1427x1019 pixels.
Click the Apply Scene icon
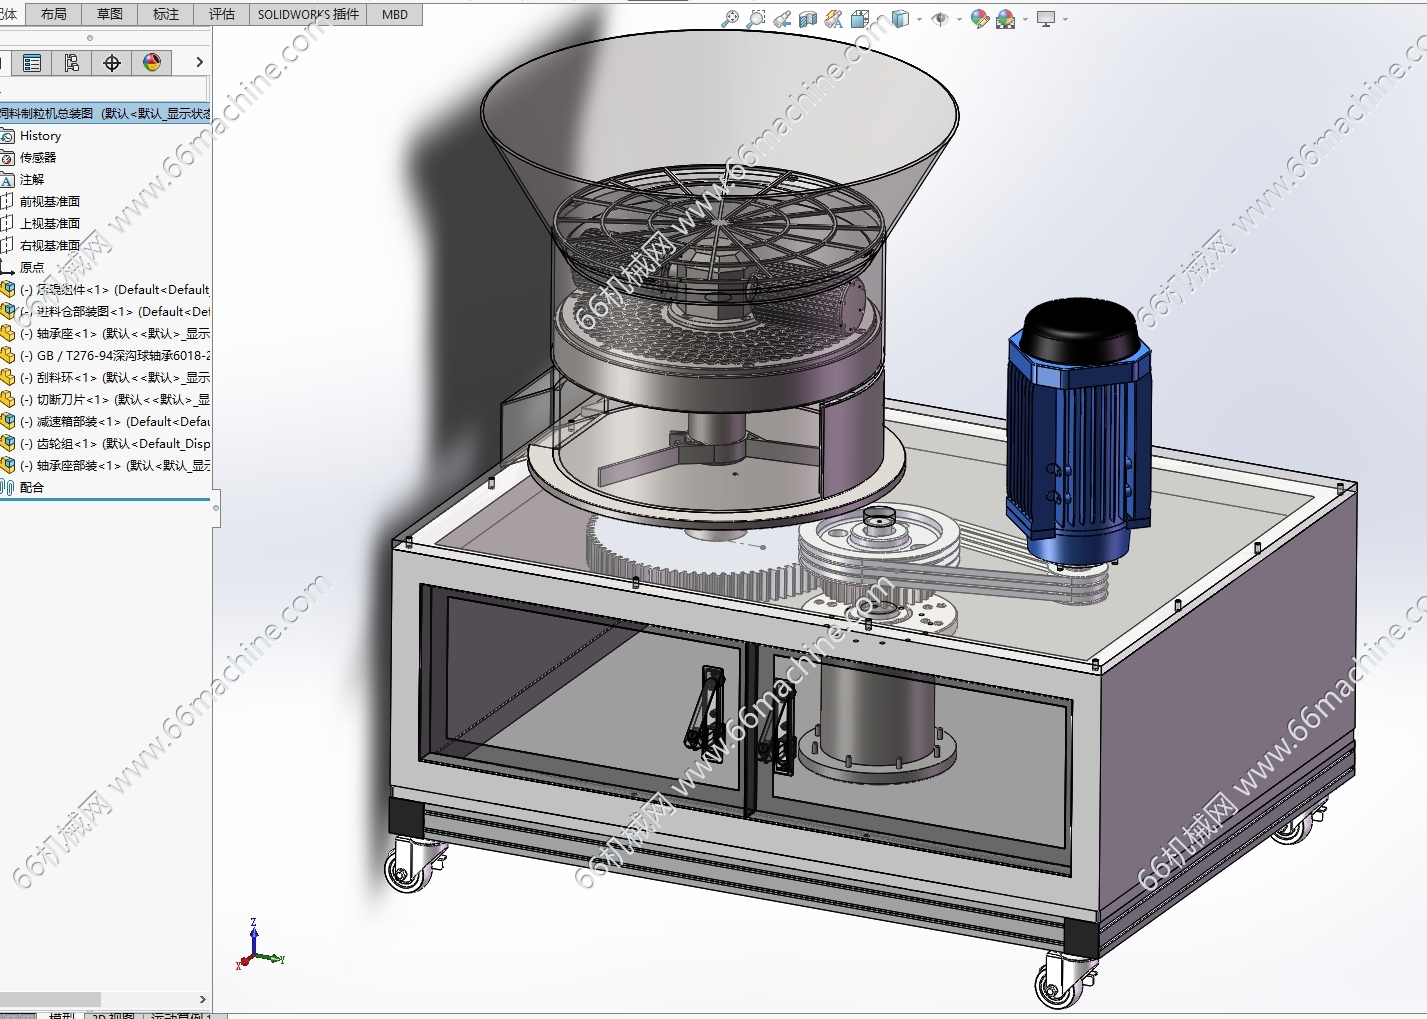coord(1006,18)
